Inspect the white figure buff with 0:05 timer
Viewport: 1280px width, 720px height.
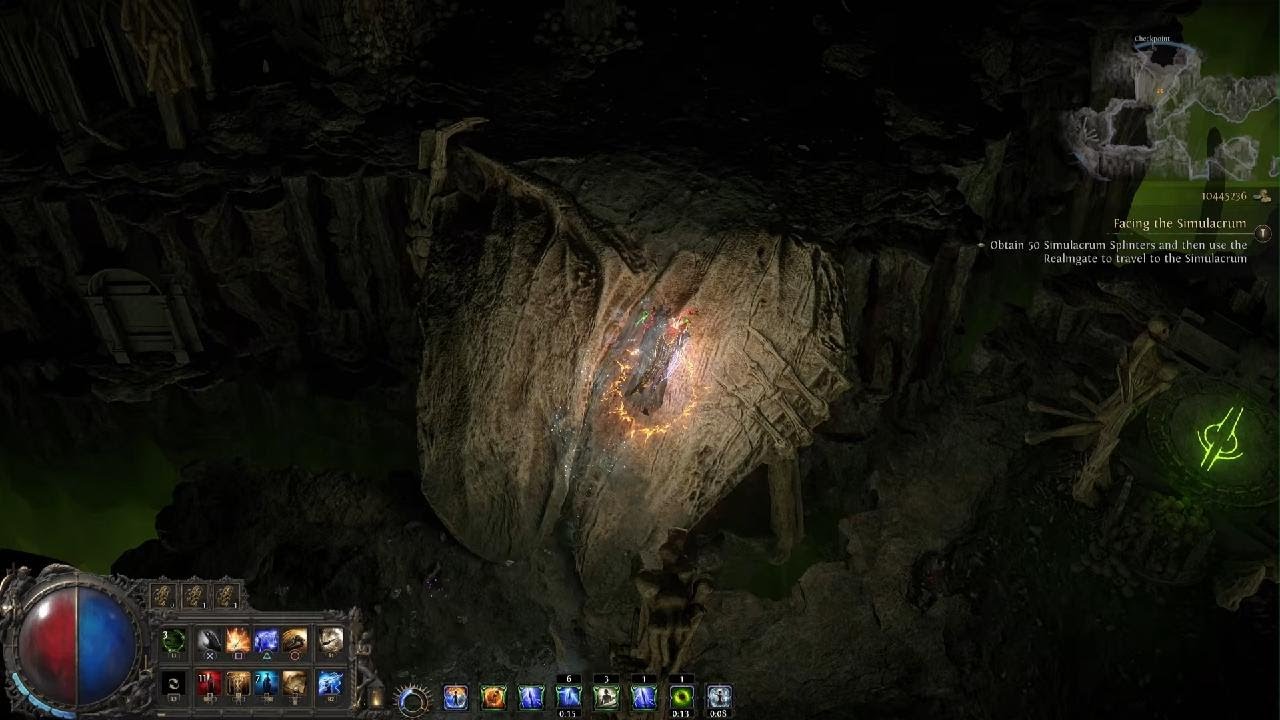click(x=719, y=697)
